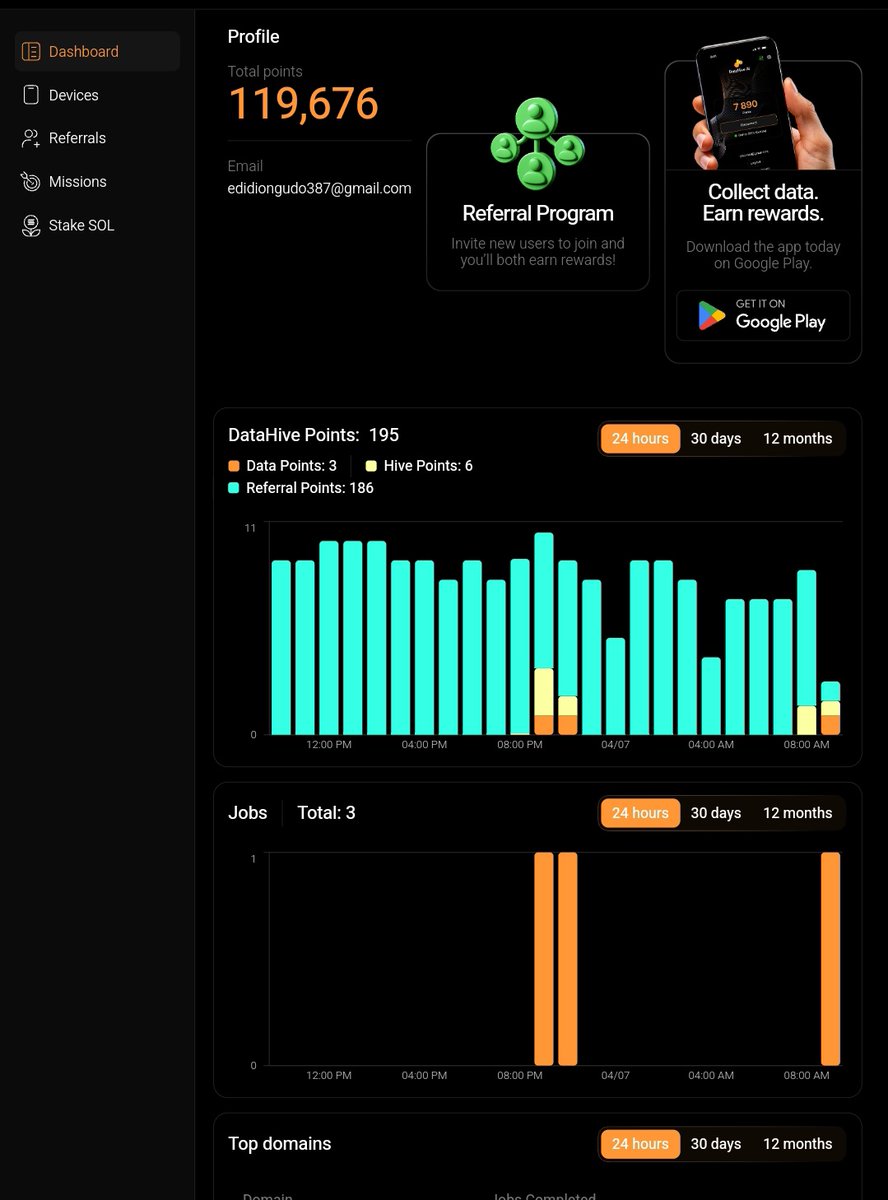Select 24 hours on the Jobs chart
This screenshot has height=1200, width=888.
point(640,813)
